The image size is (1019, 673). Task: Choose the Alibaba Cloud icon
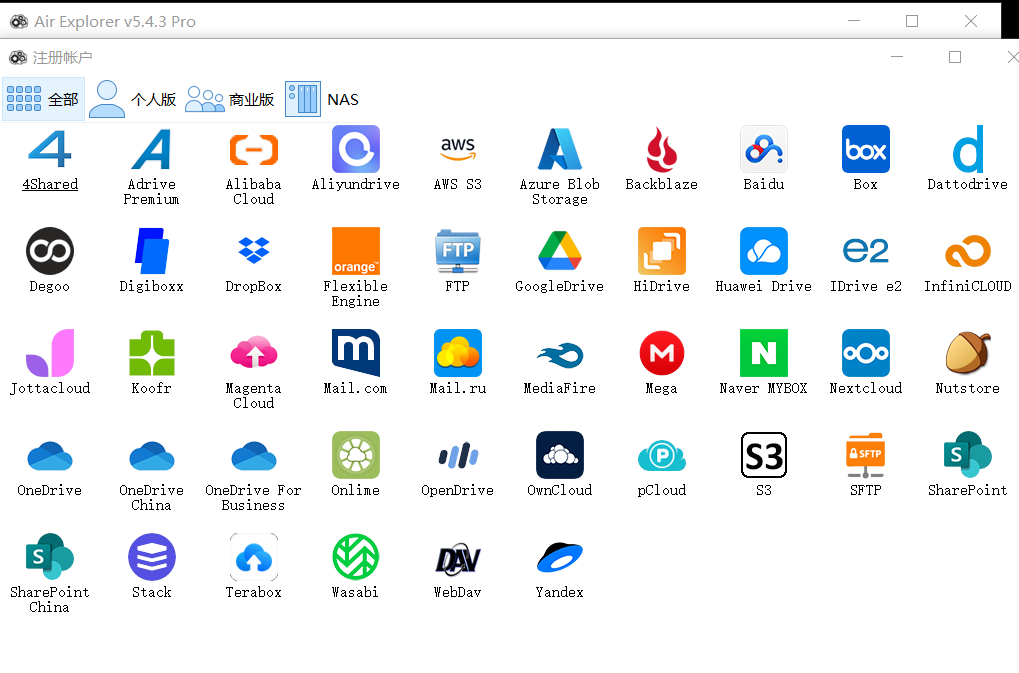click(x=253, y=150)
